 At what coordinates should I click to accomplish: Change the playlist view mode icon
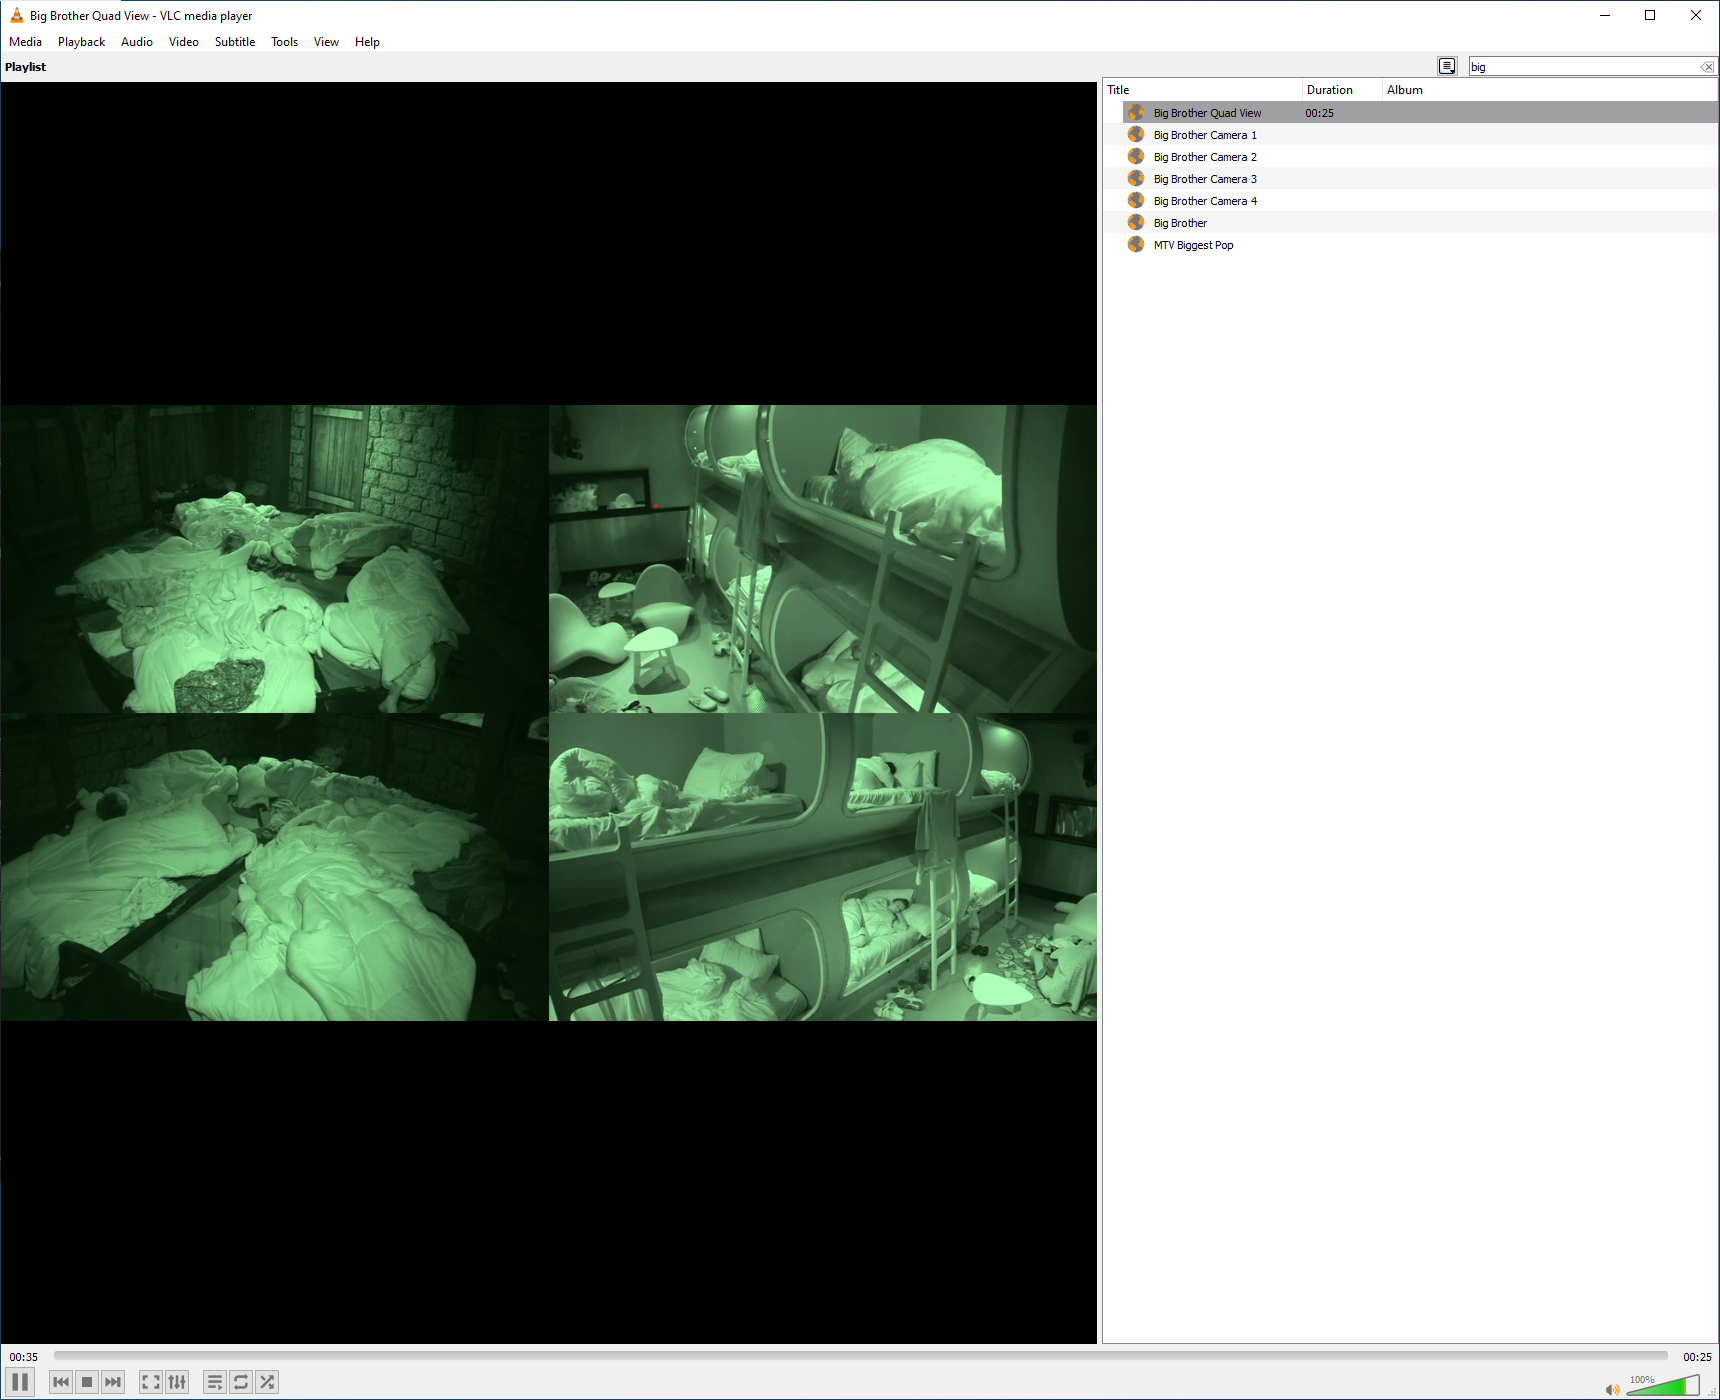pyautogui.click(x=1447, y=66)
